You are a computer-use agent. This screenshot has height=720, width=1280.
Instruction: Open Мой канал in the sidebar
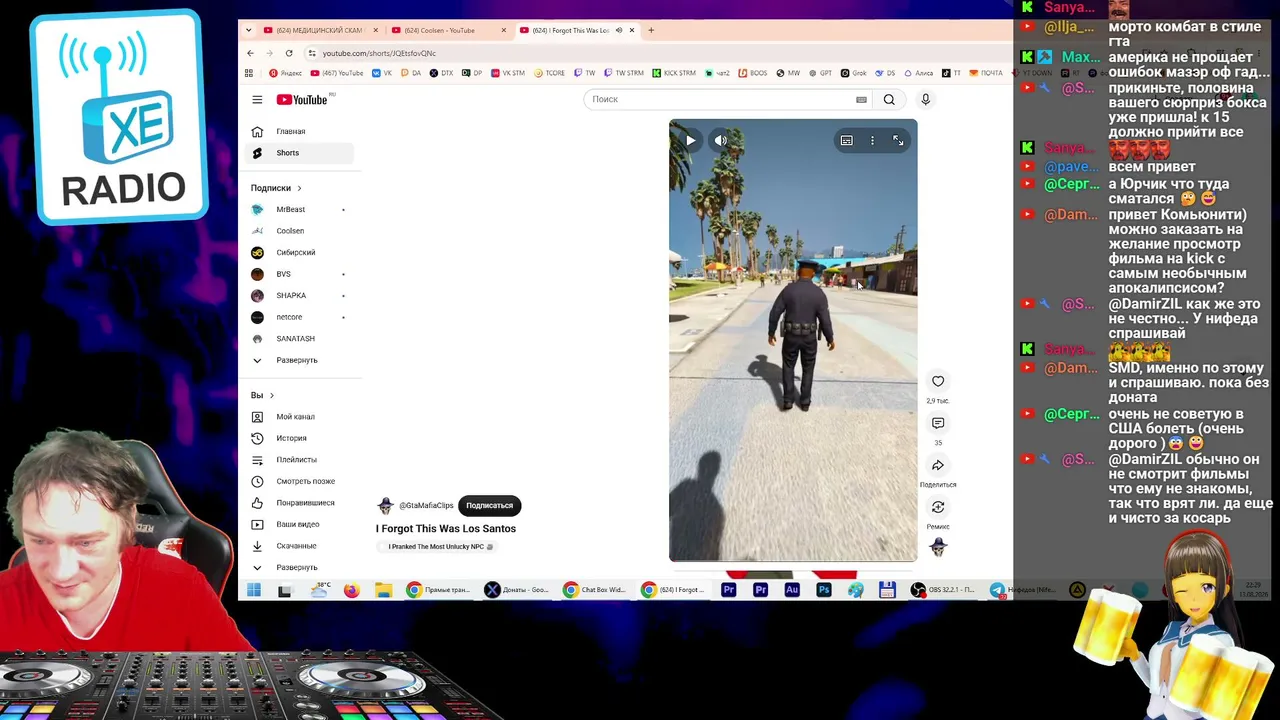[x=300, y=417]
